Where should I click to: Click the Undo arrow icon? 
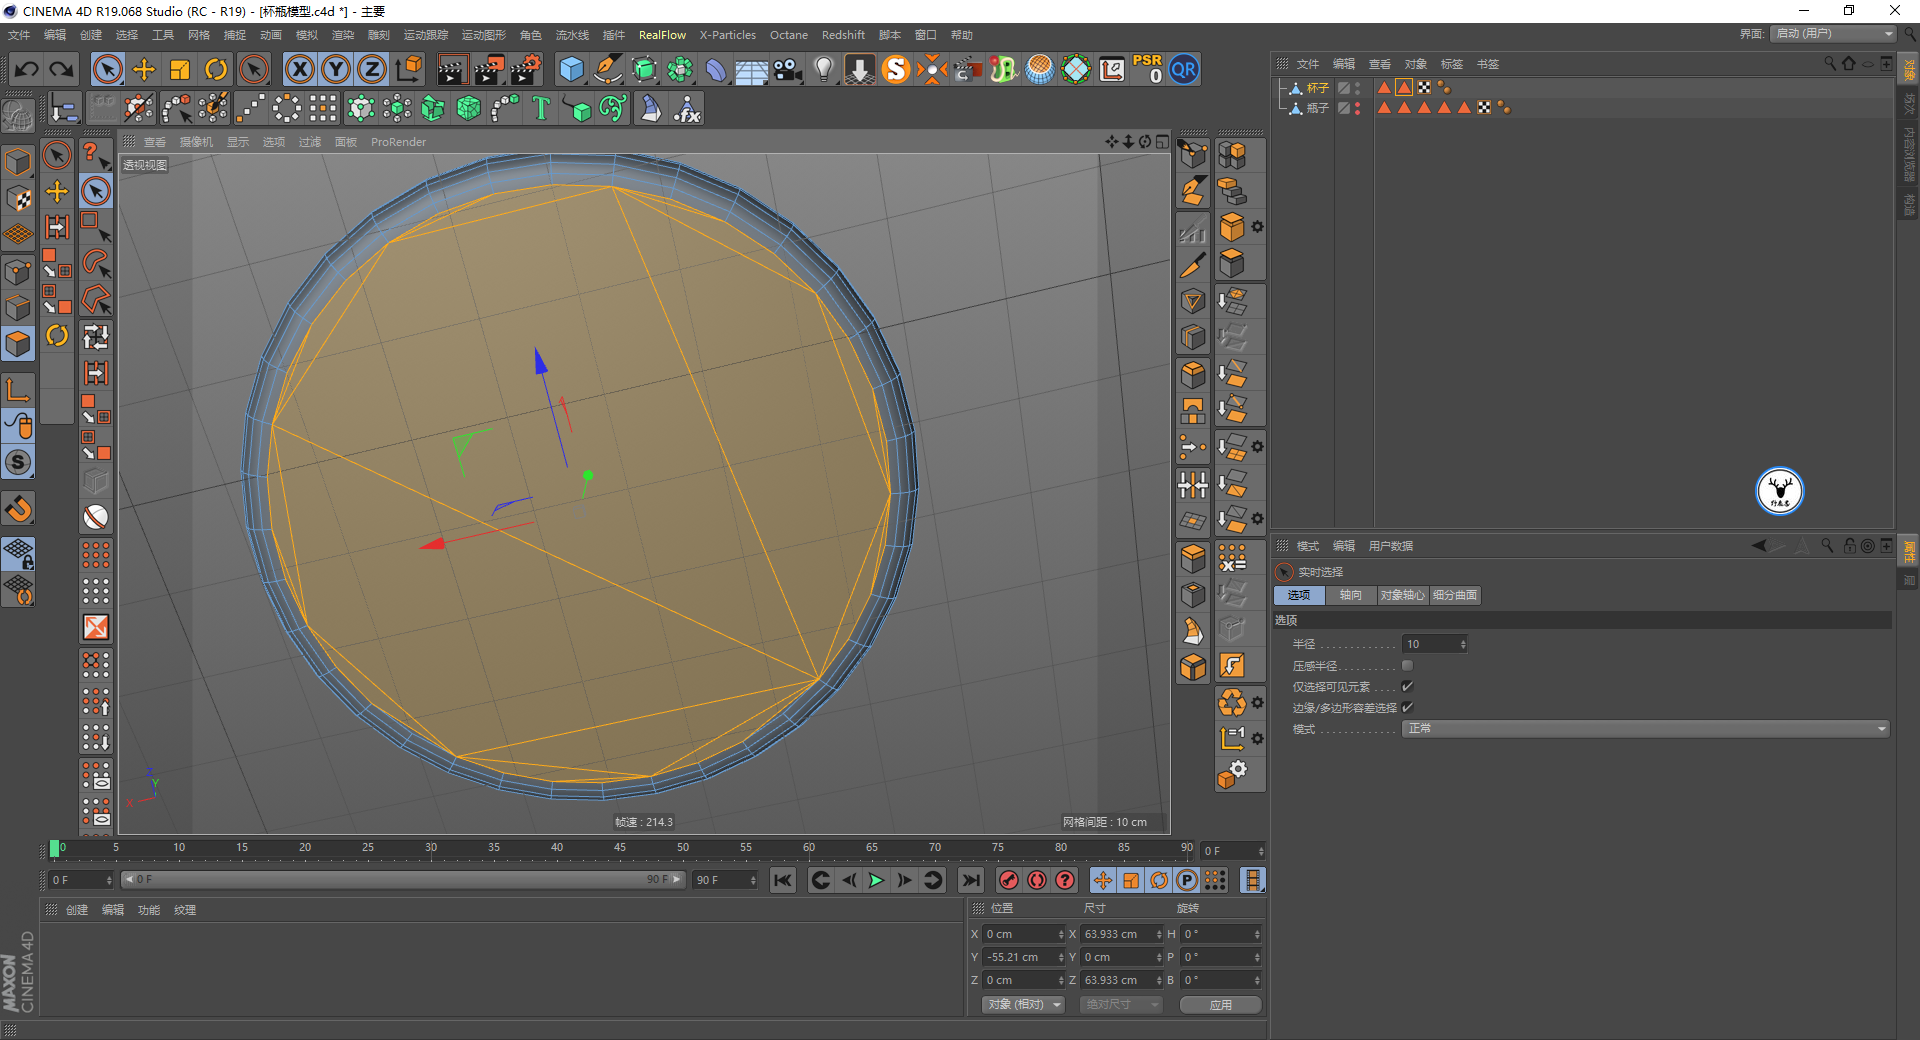pos(27,69)
